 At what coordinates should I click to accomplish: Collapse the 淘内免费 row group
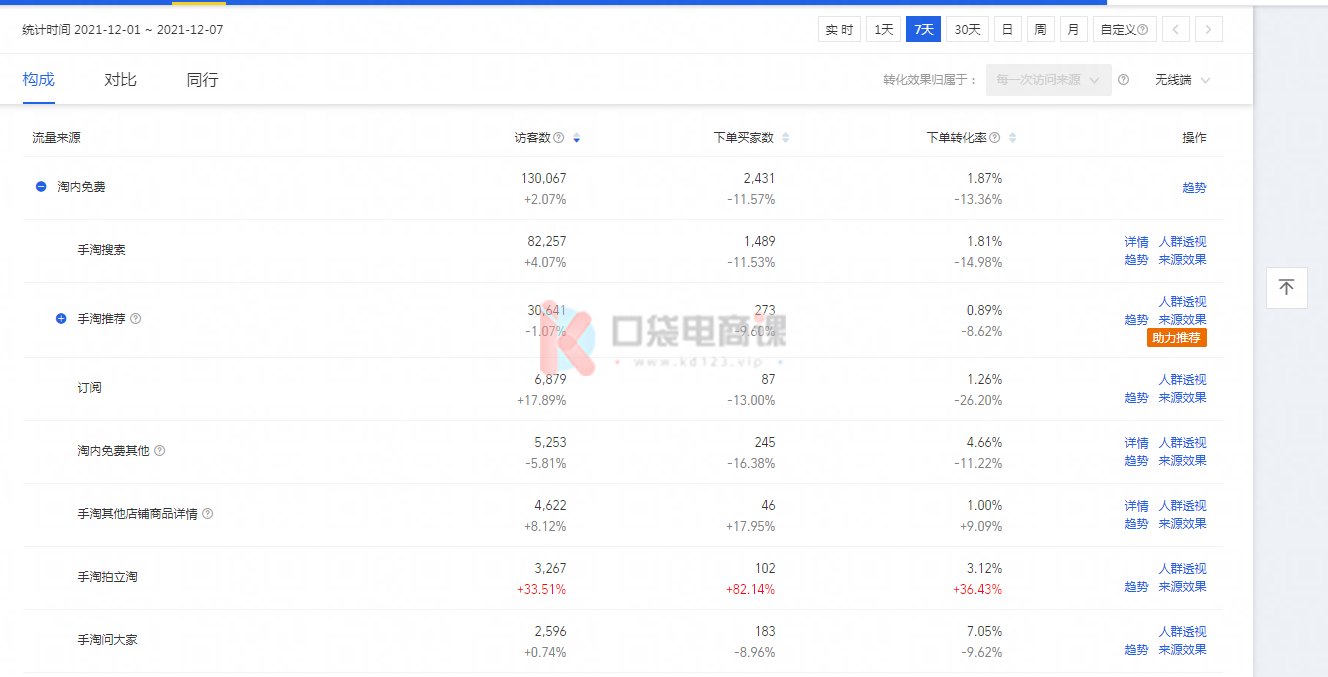(41, 187)
